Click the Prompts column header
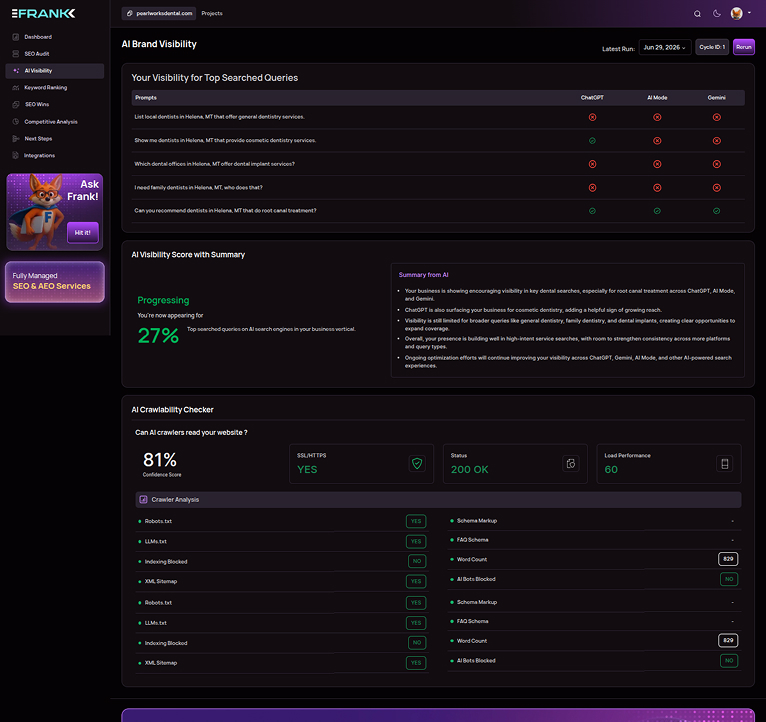Image resolution: width=766 pixels, height=722 pixels. (146, 98)
